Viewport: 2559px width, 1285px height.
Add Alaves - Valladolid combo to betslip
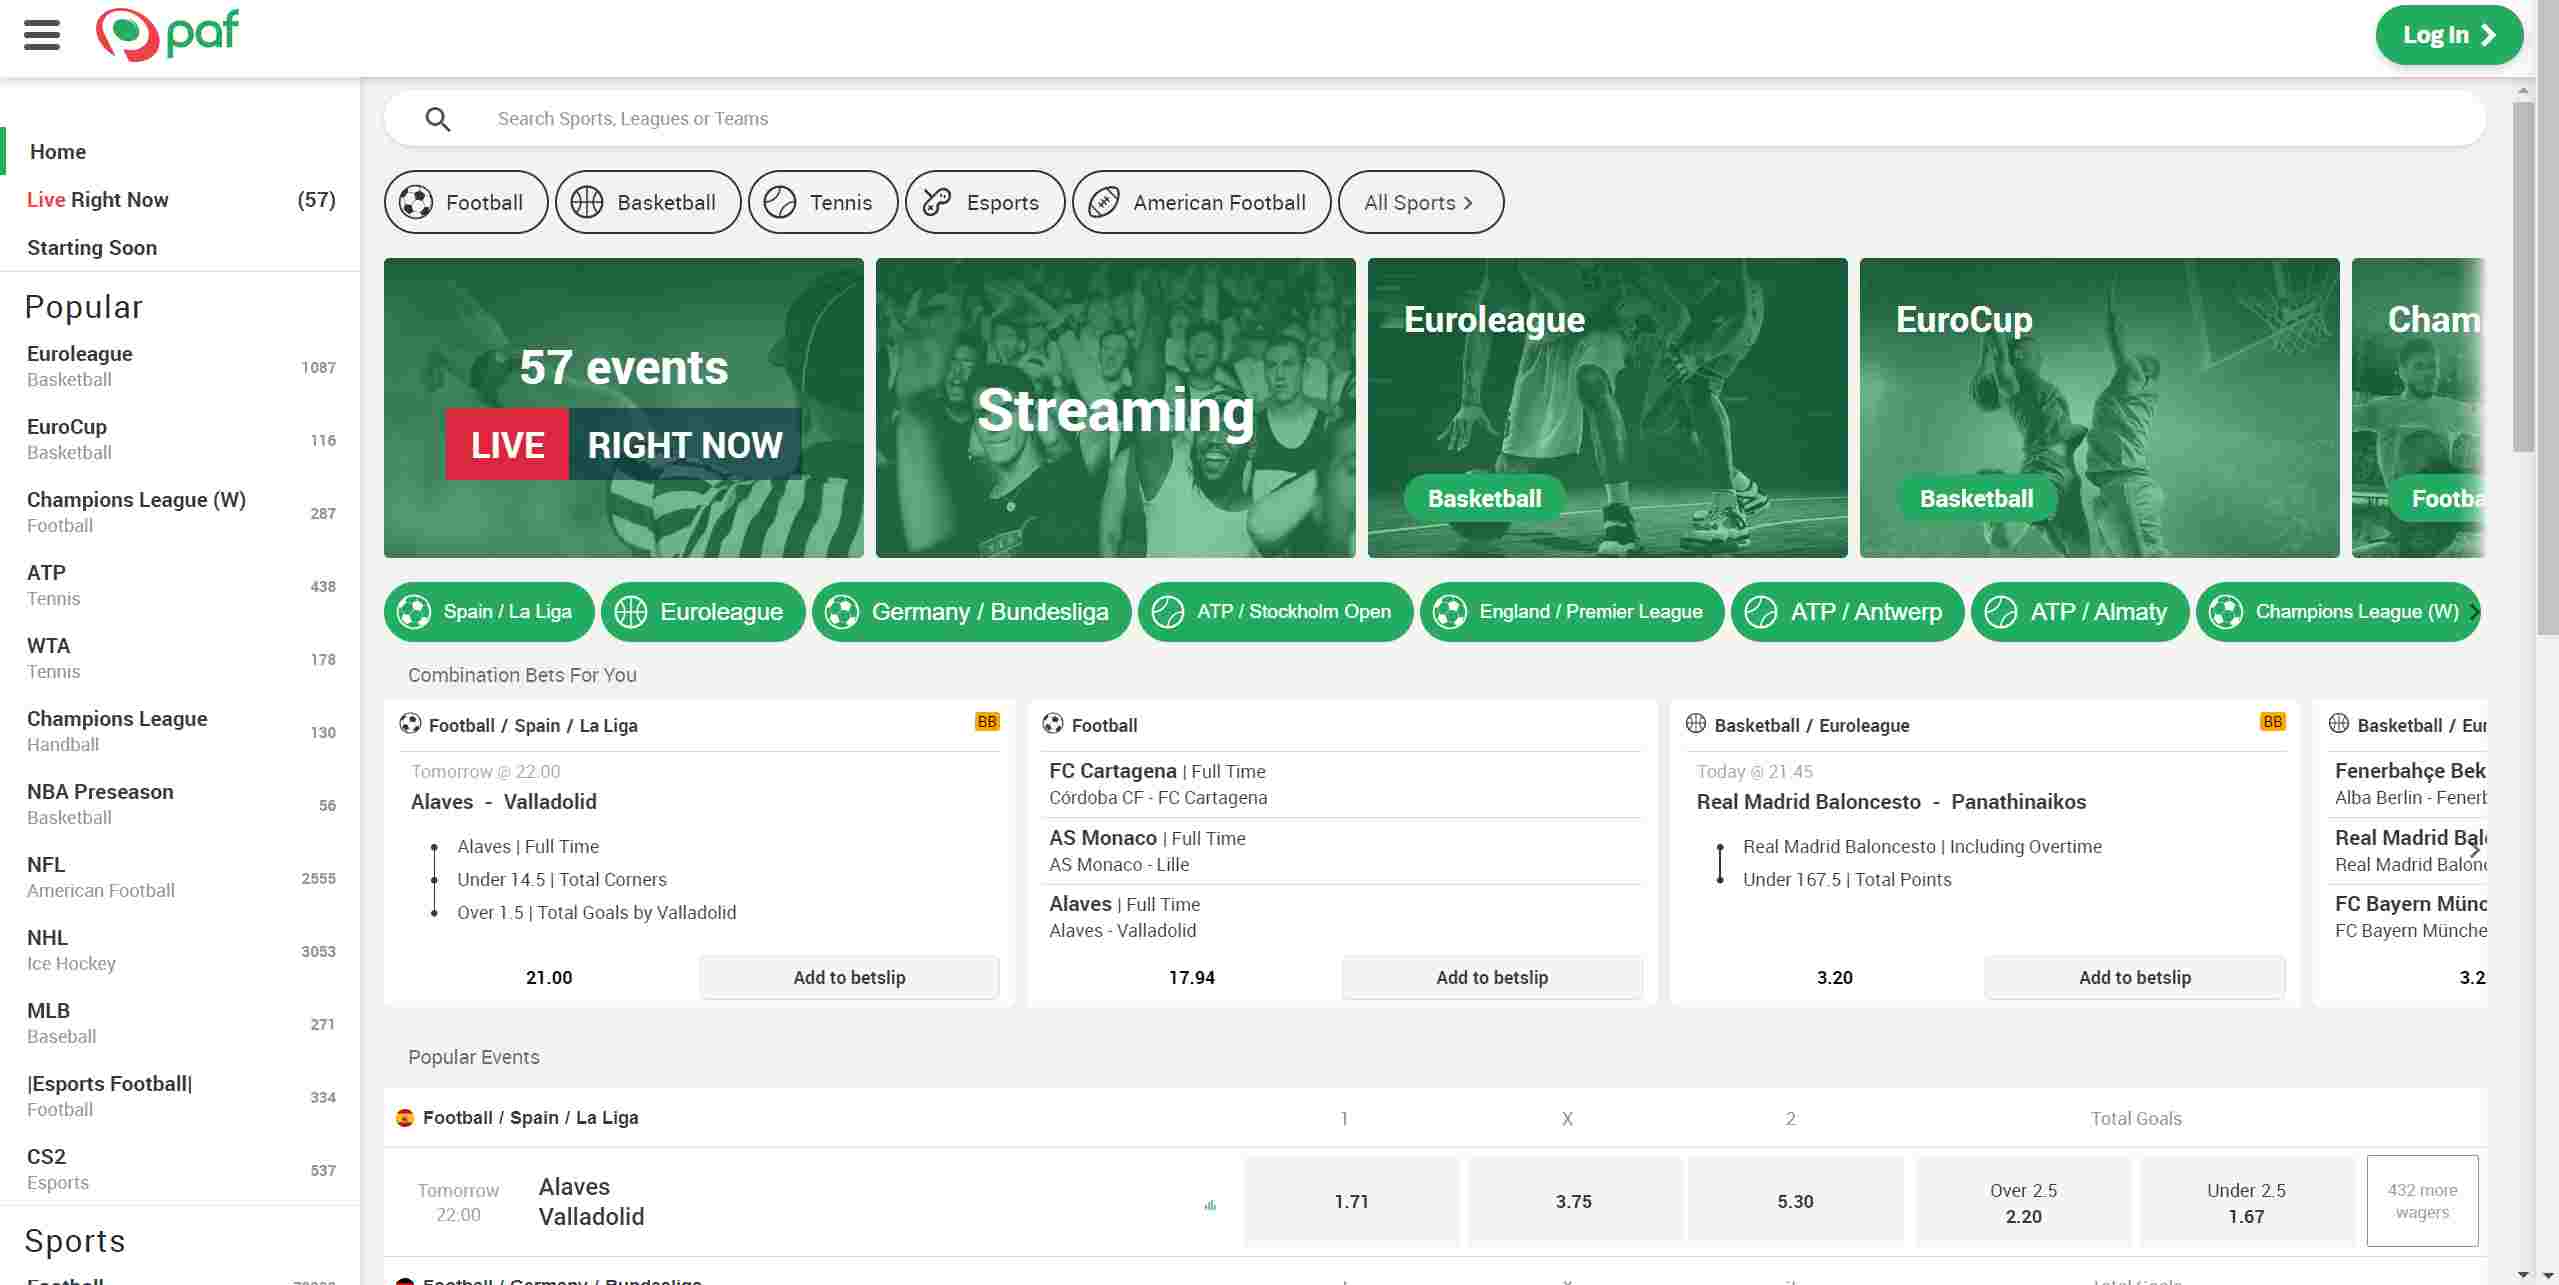(x=849, y=977)
